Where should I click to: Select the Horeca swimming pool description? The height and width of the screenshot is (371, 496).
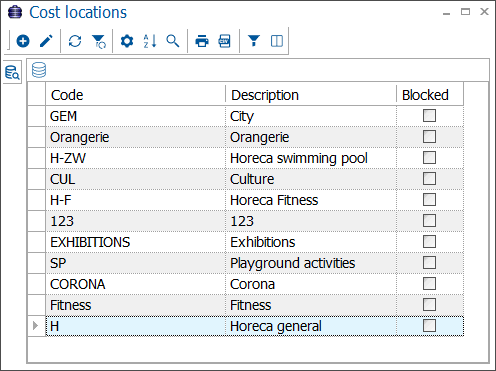[x=311, y=158]
